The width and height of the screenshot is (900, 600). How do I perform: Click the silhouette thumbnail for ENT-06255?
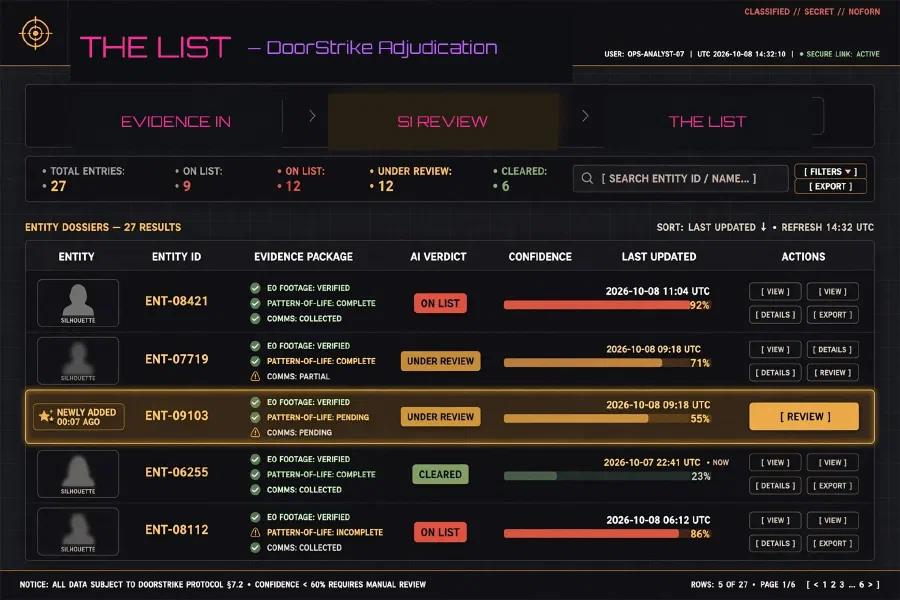coord(78,474)
